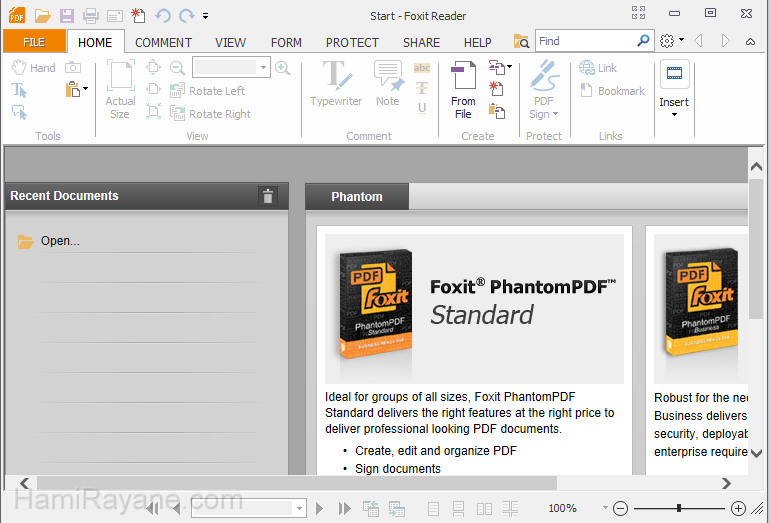Go to next search result arrow

click(x=725, y=41)
